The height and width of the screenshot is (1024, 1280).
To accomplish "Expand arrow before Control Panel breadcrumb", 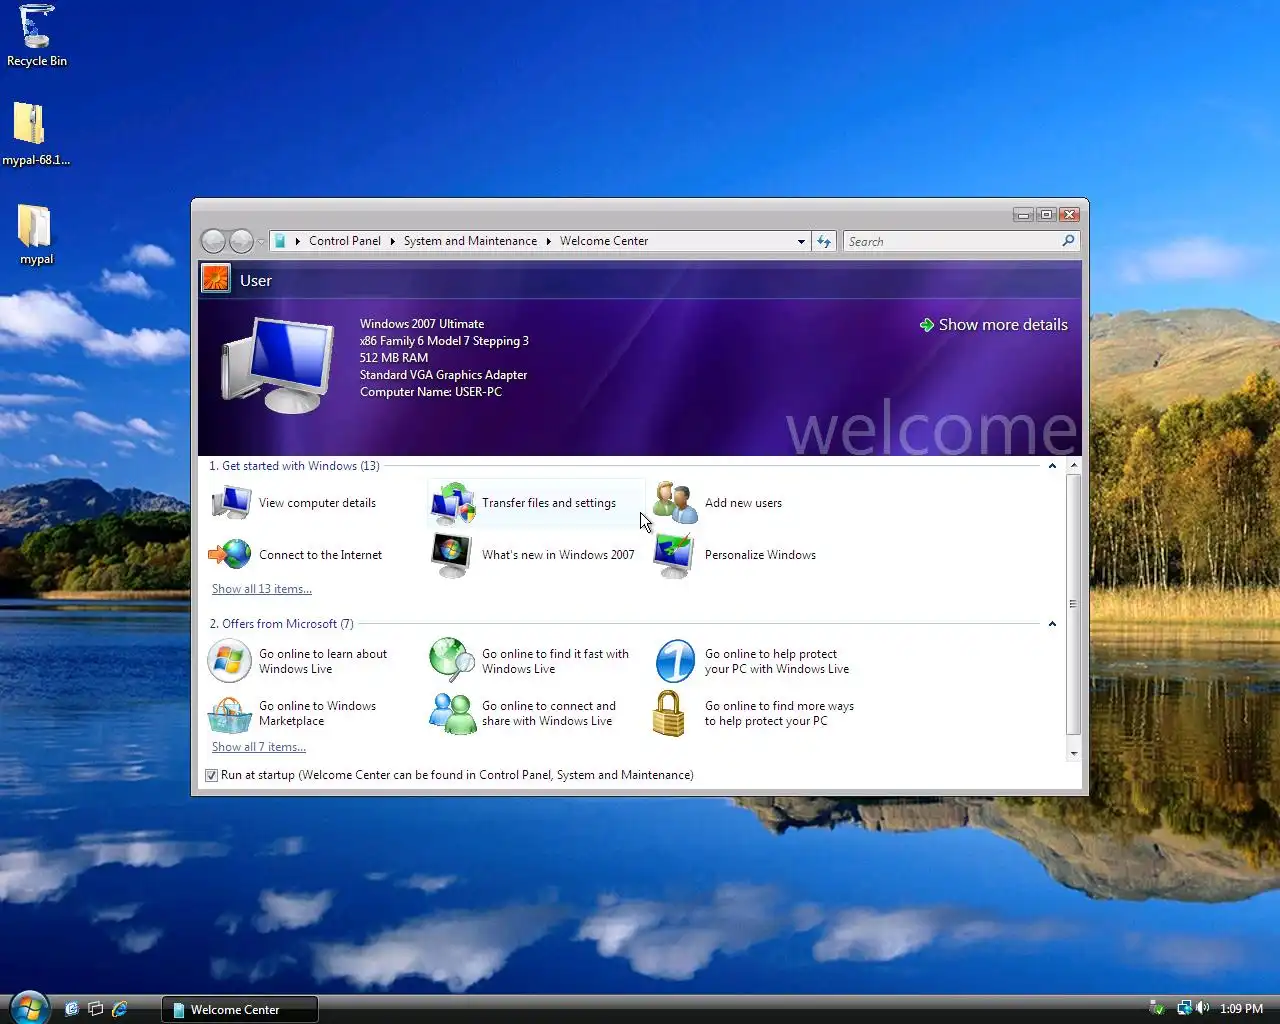I will point(297,241).
